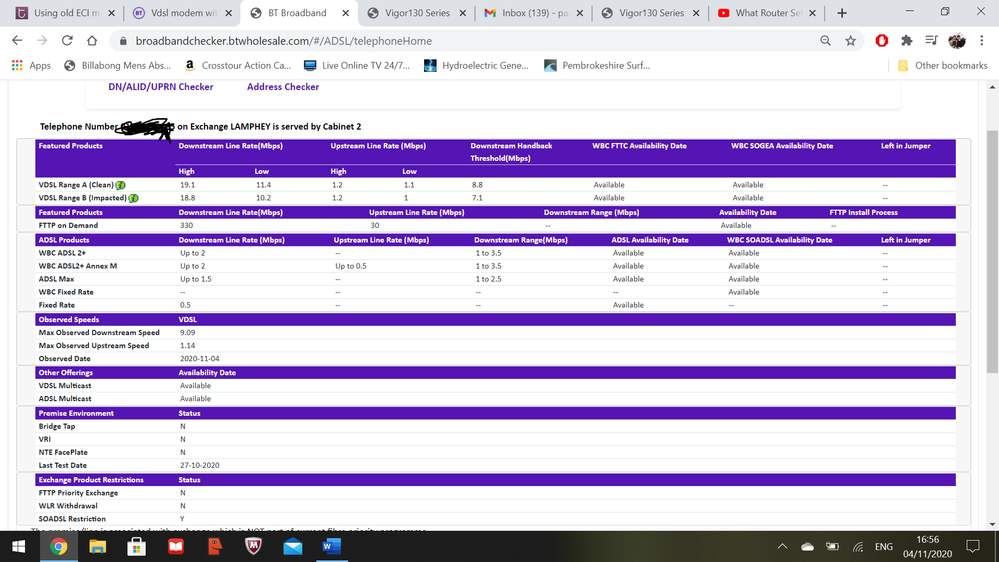Click the VDSL Range A (Clean) help icon
Image resolution: width=999 pixels, height=562 pixels.
coord(120,185)
